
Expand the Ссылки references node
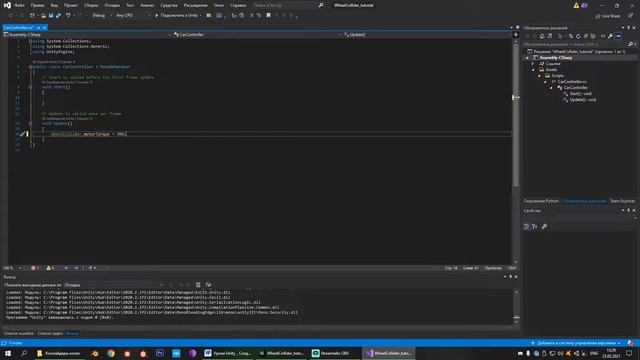[533, 64]
